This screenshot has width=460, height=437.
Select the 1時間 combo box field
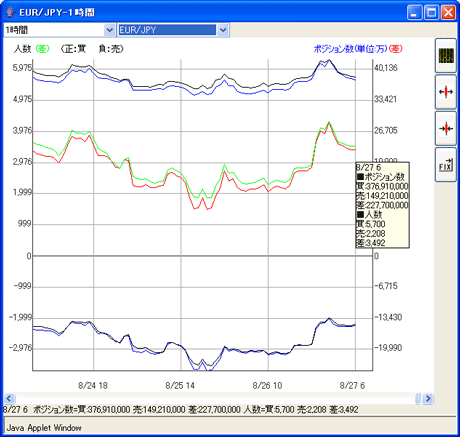tap(59, 30)
